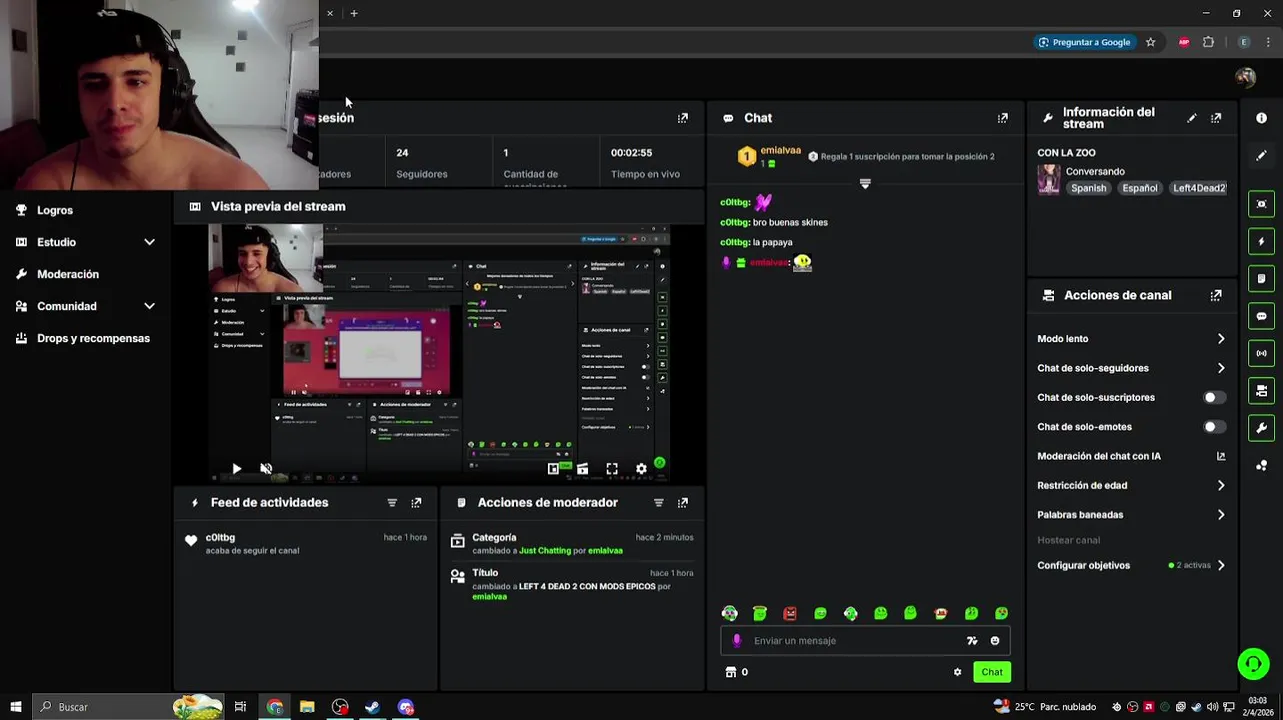Open the green support headset button
This screenshot has height=720, width=1283.
(x=1253, y=664)
